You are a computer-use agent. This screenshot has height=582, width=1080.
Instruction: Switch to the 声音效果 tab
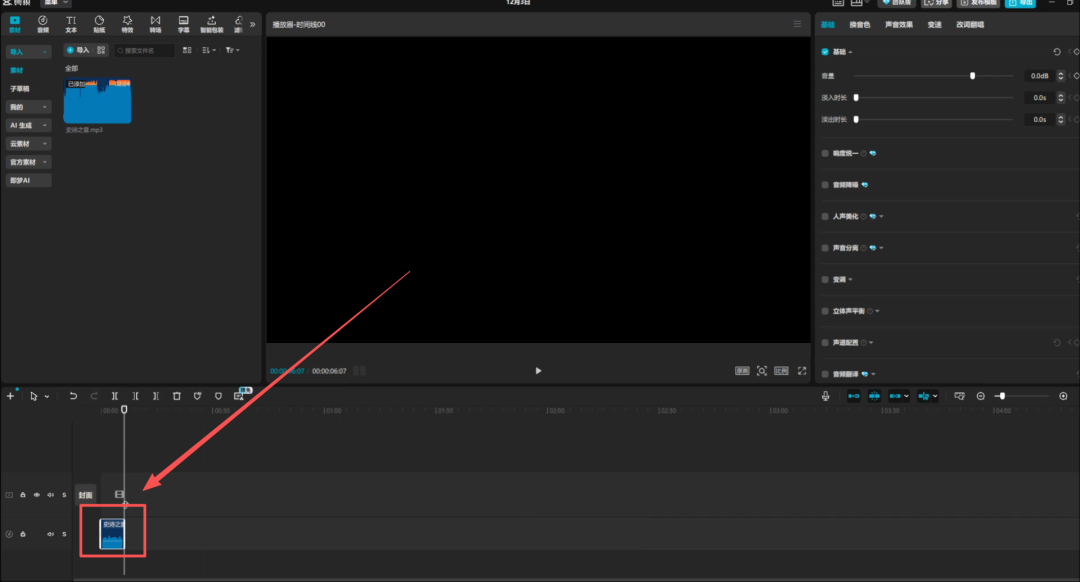898,24
